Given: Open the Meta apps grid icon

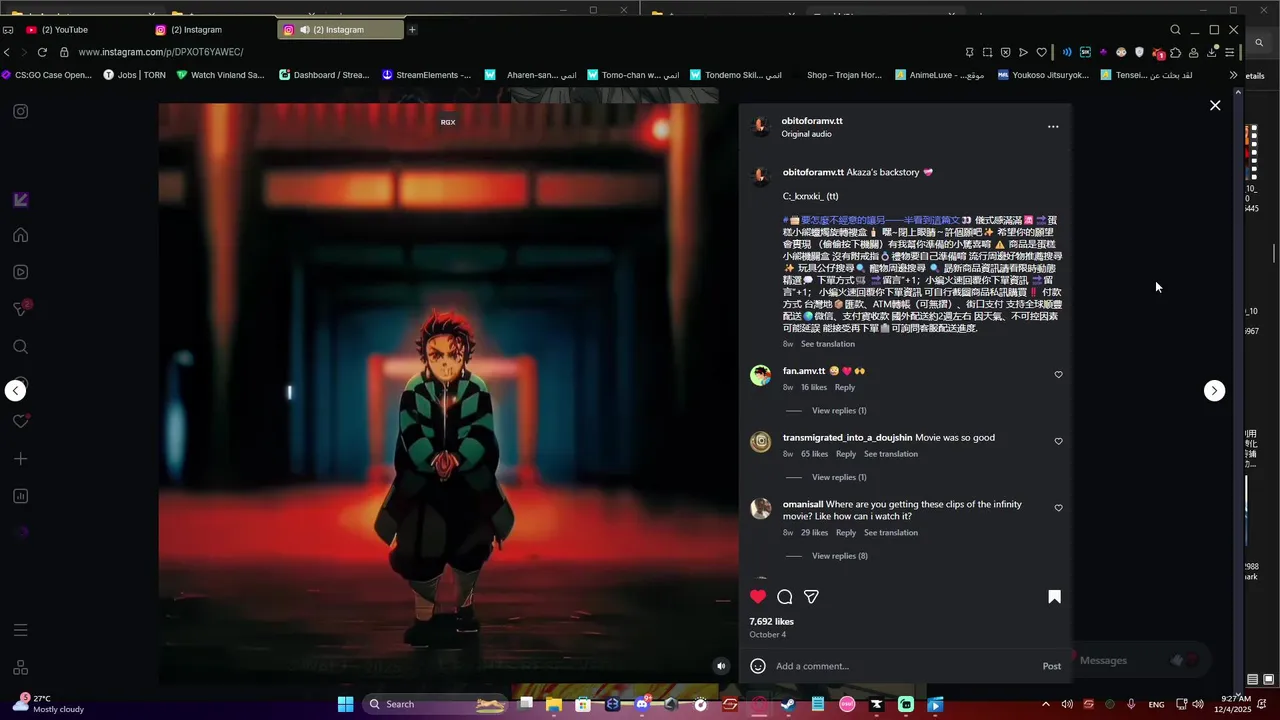Looking at the screenshot, I should tap(20, 668).
